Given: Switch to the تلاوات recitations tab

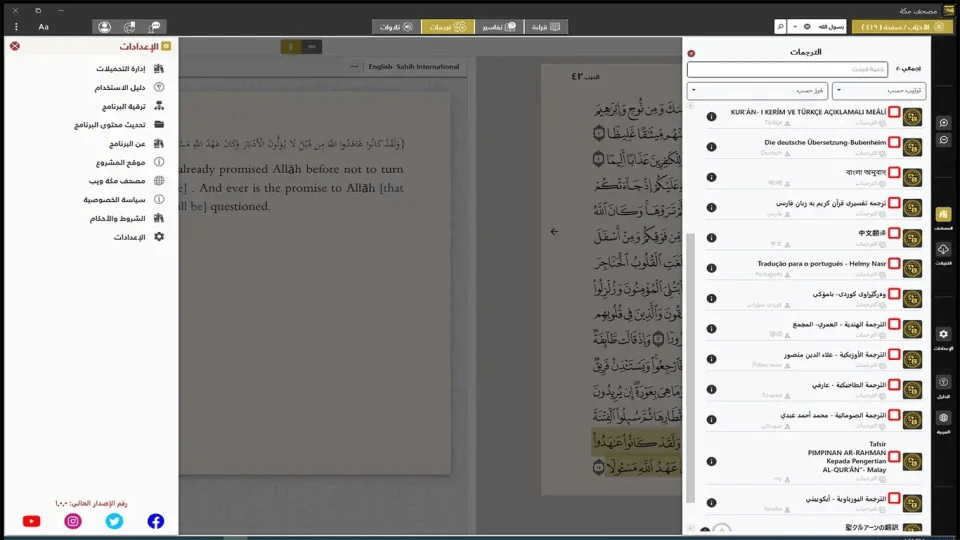Looking at the screenshot, I should point(396,27).
